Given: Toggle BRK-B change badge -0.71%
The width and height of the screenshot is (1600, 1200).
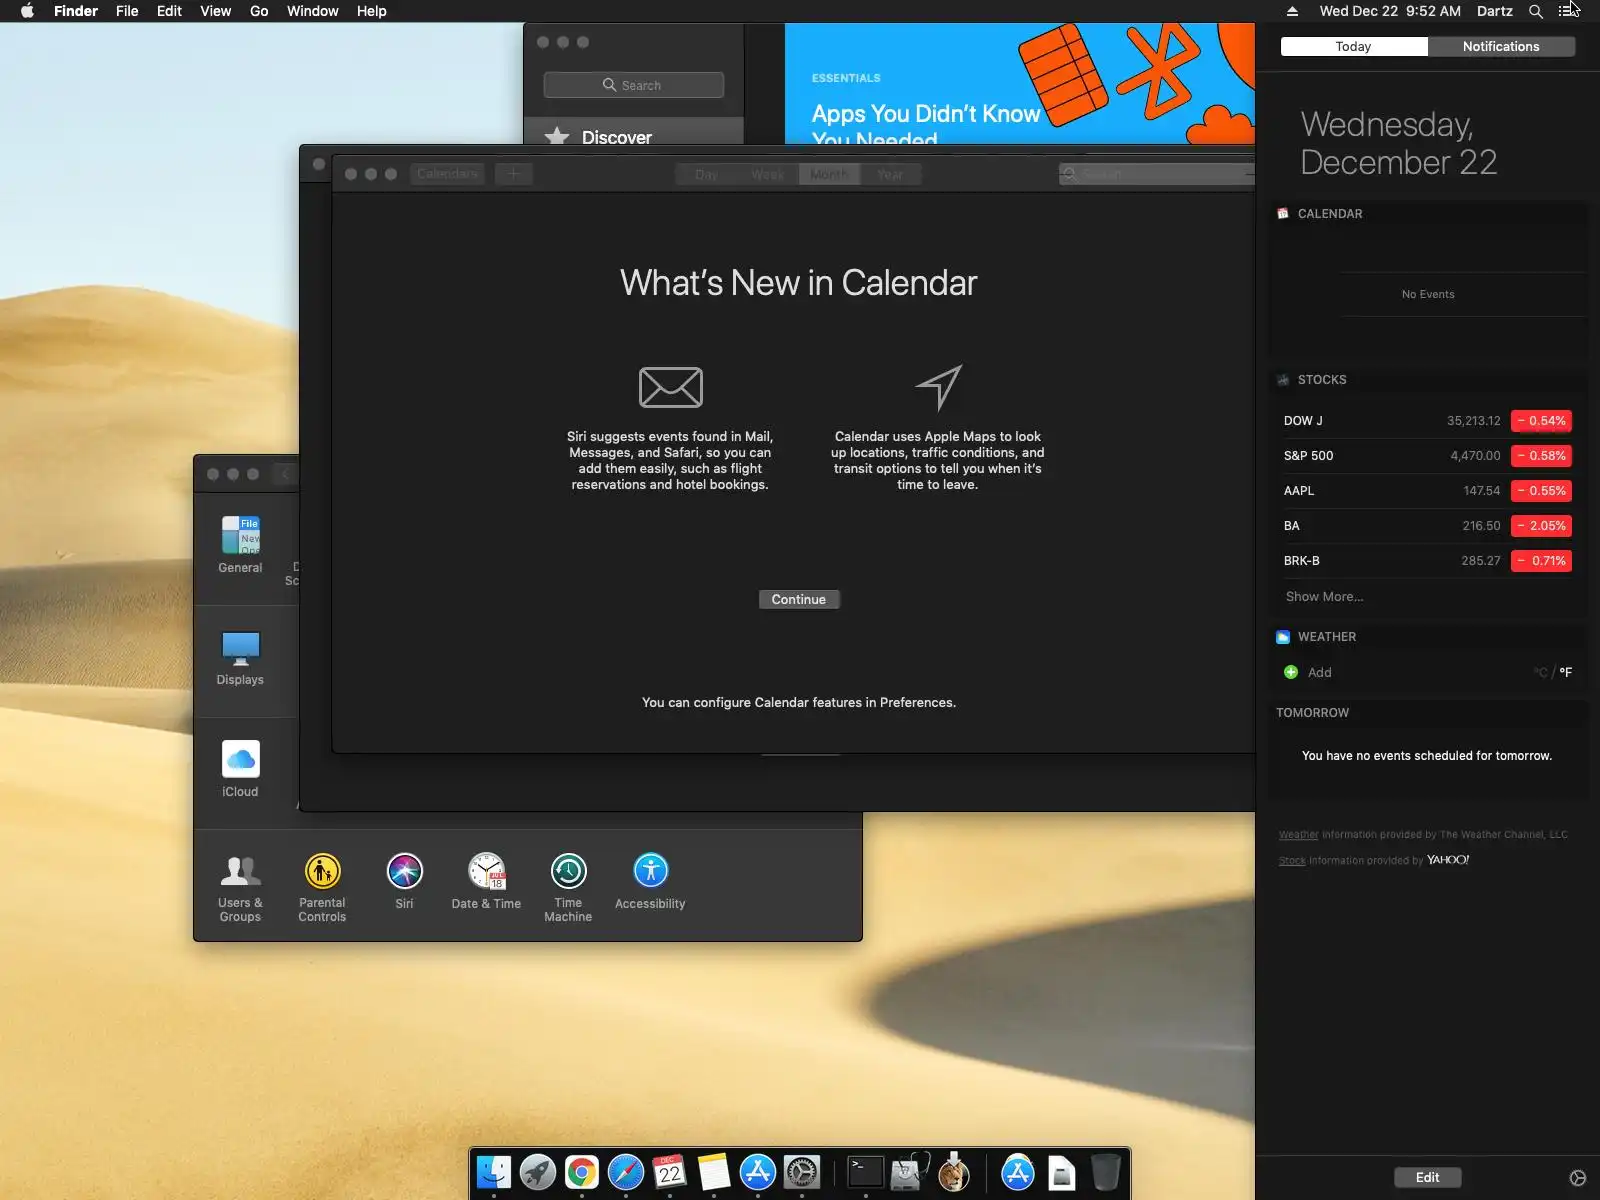Looking at the screenshot, I should [x=1541, y=561].
